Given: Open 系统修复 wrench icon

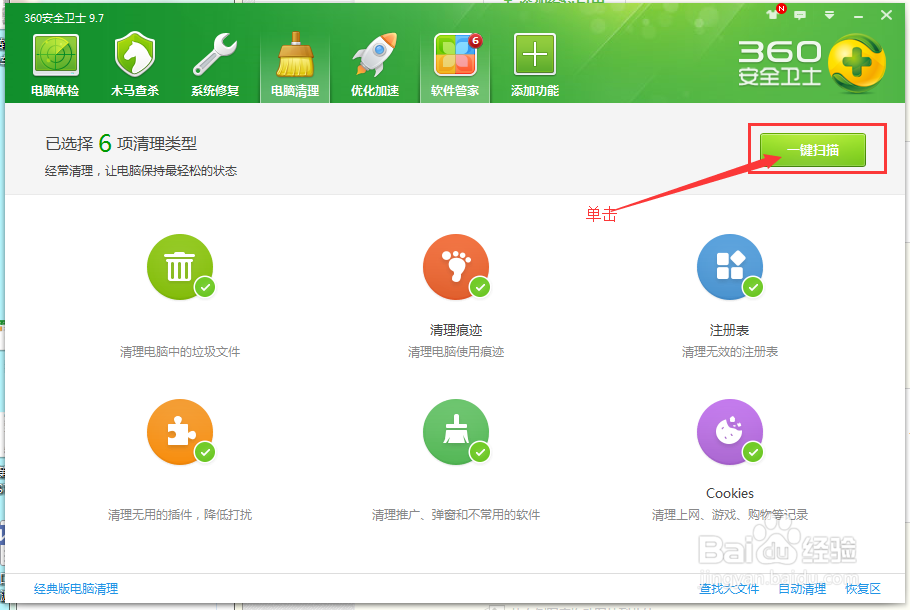Looking at the screenshot, I should pos(215,55).
